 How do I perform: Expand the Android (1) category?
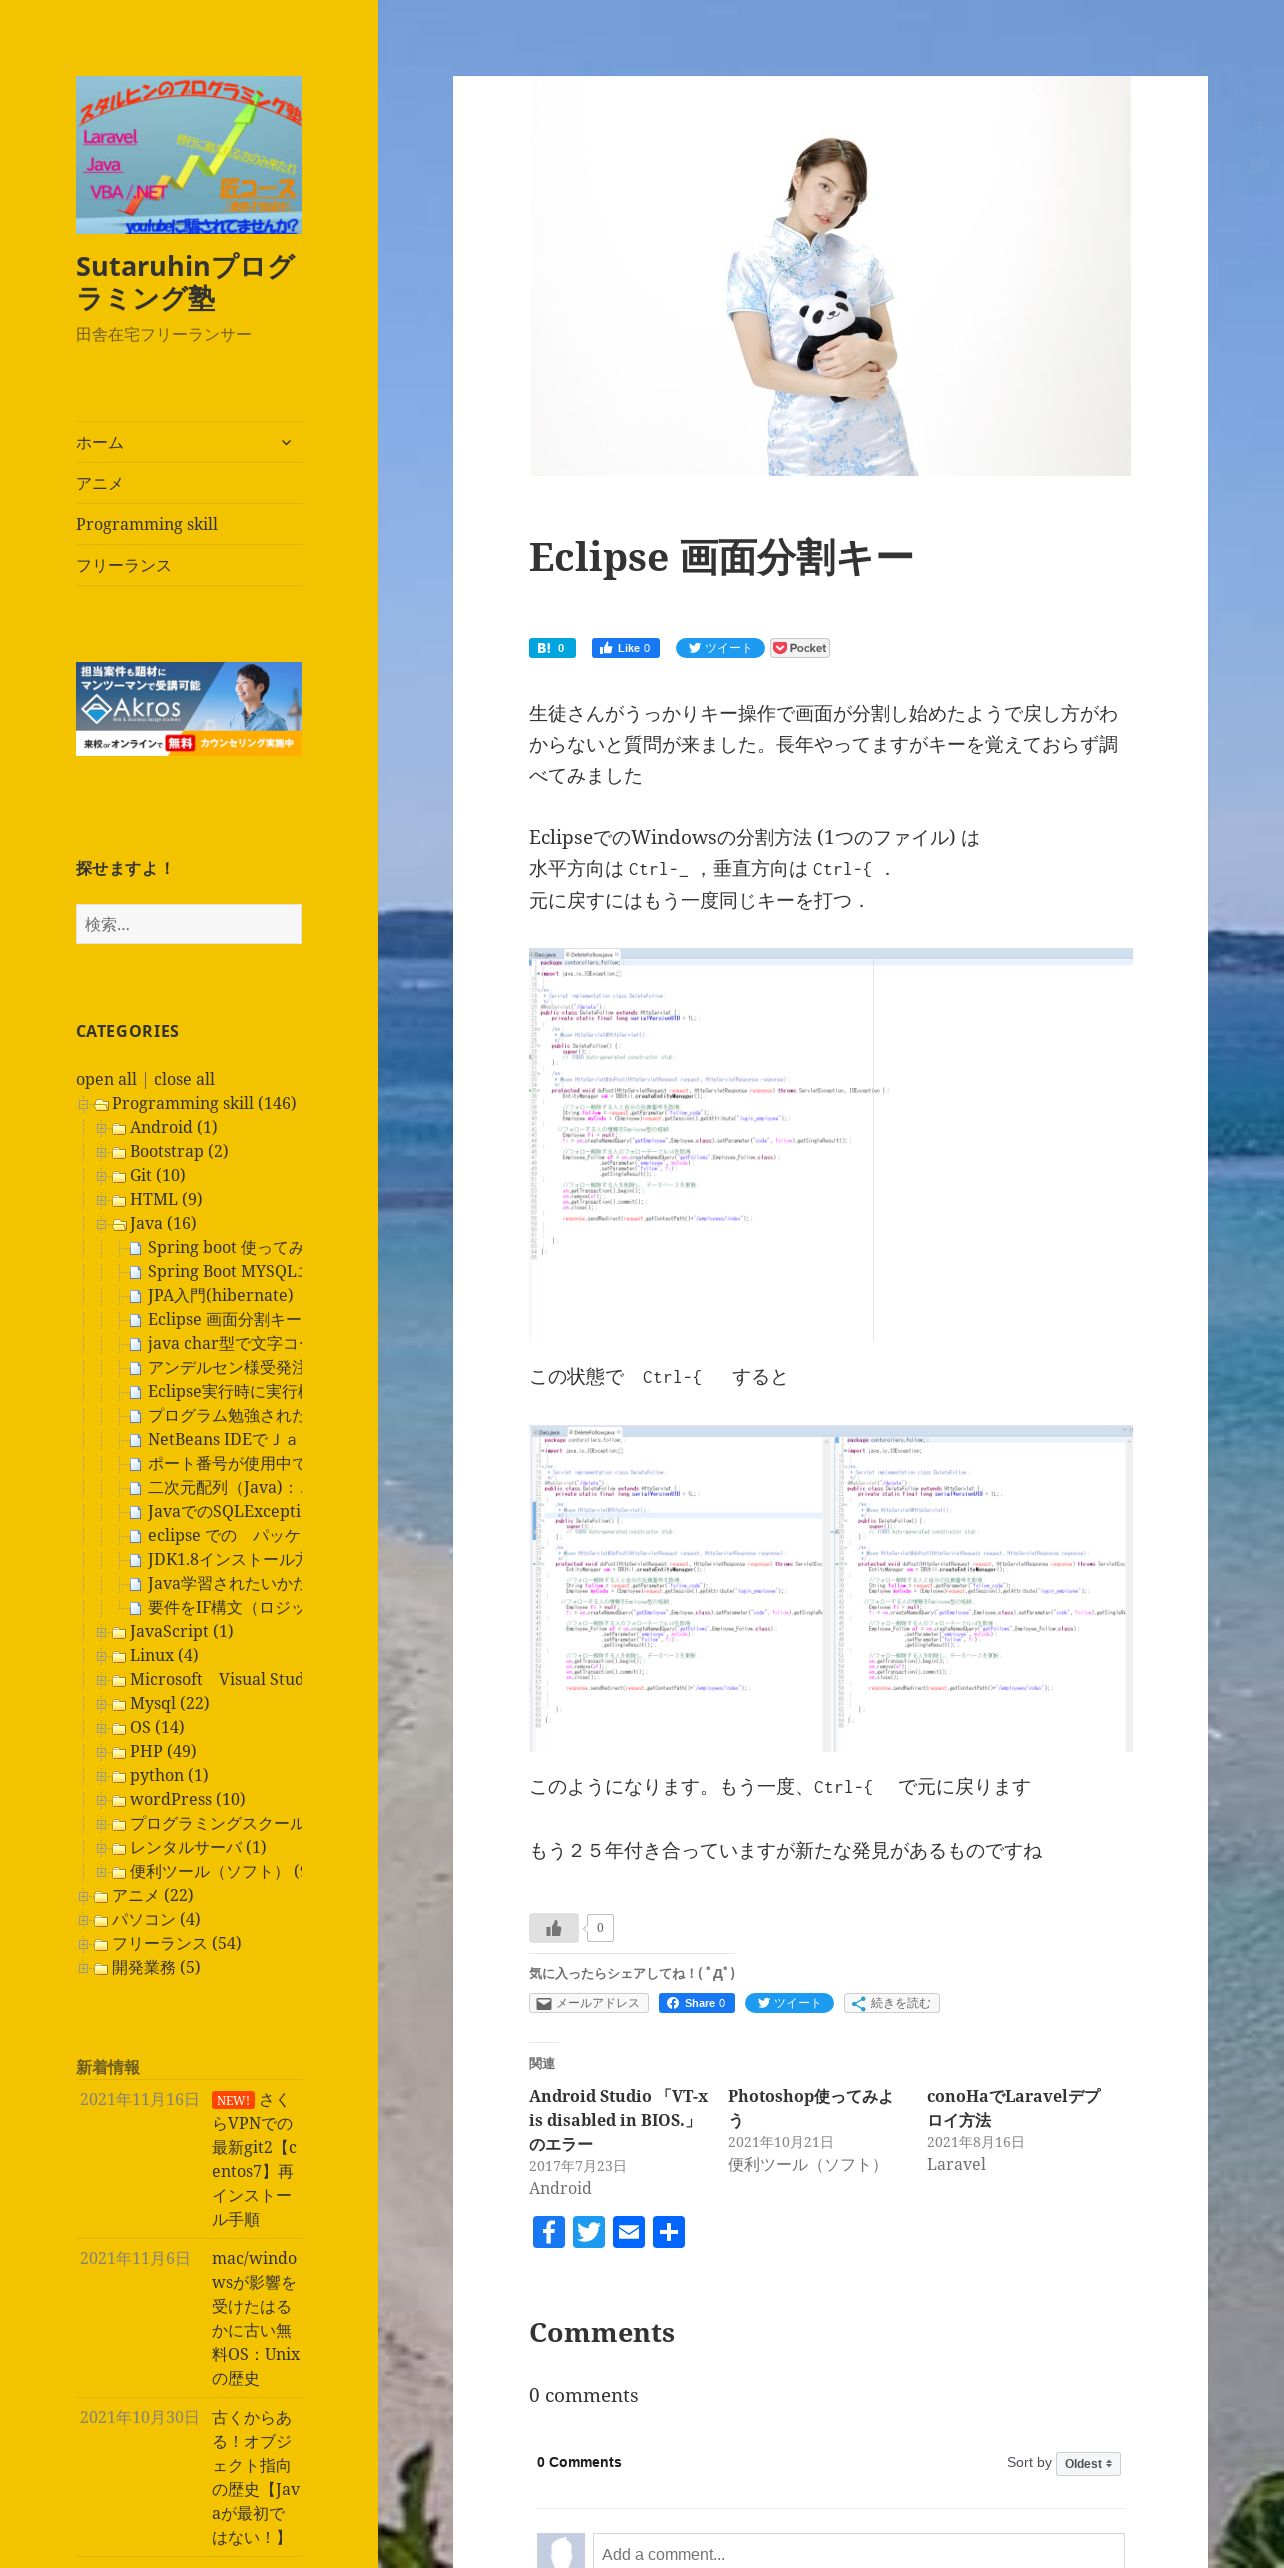(x=101, y=1128)
